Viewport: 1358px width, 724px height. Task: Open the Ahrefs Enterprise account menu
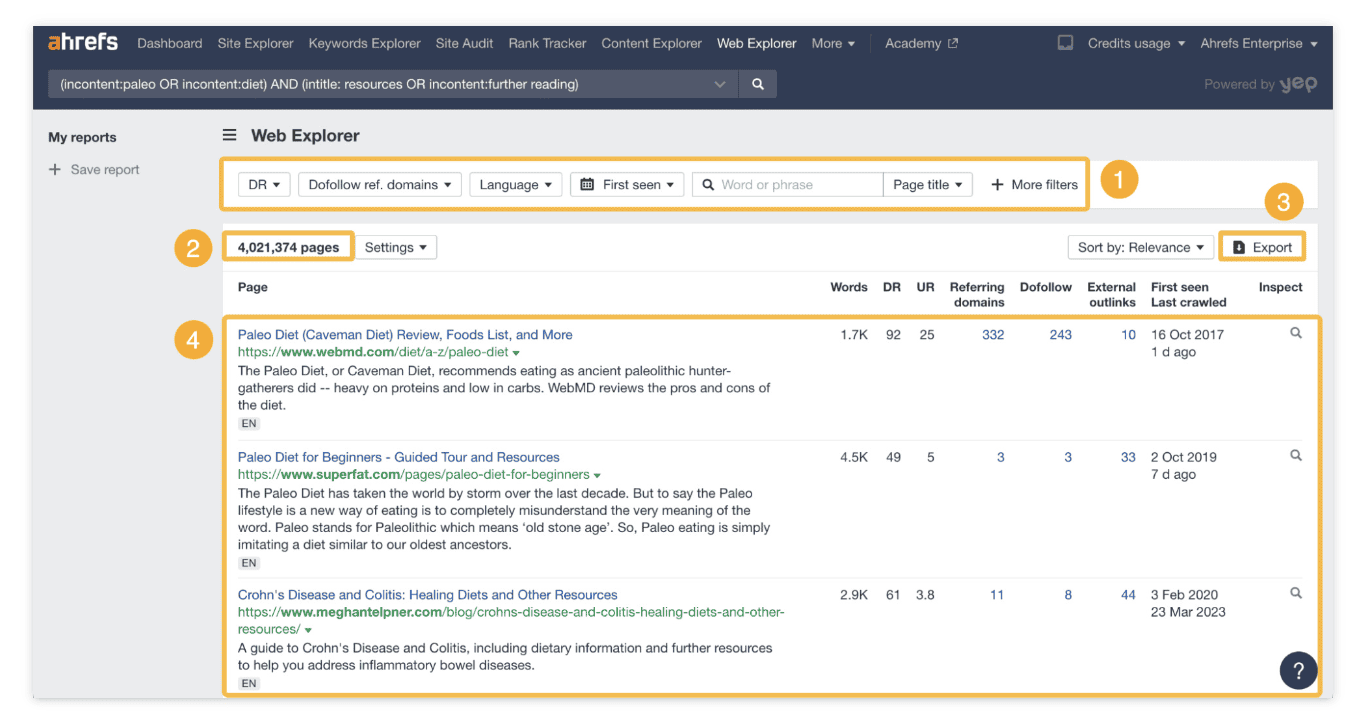tap(1259, 43)
